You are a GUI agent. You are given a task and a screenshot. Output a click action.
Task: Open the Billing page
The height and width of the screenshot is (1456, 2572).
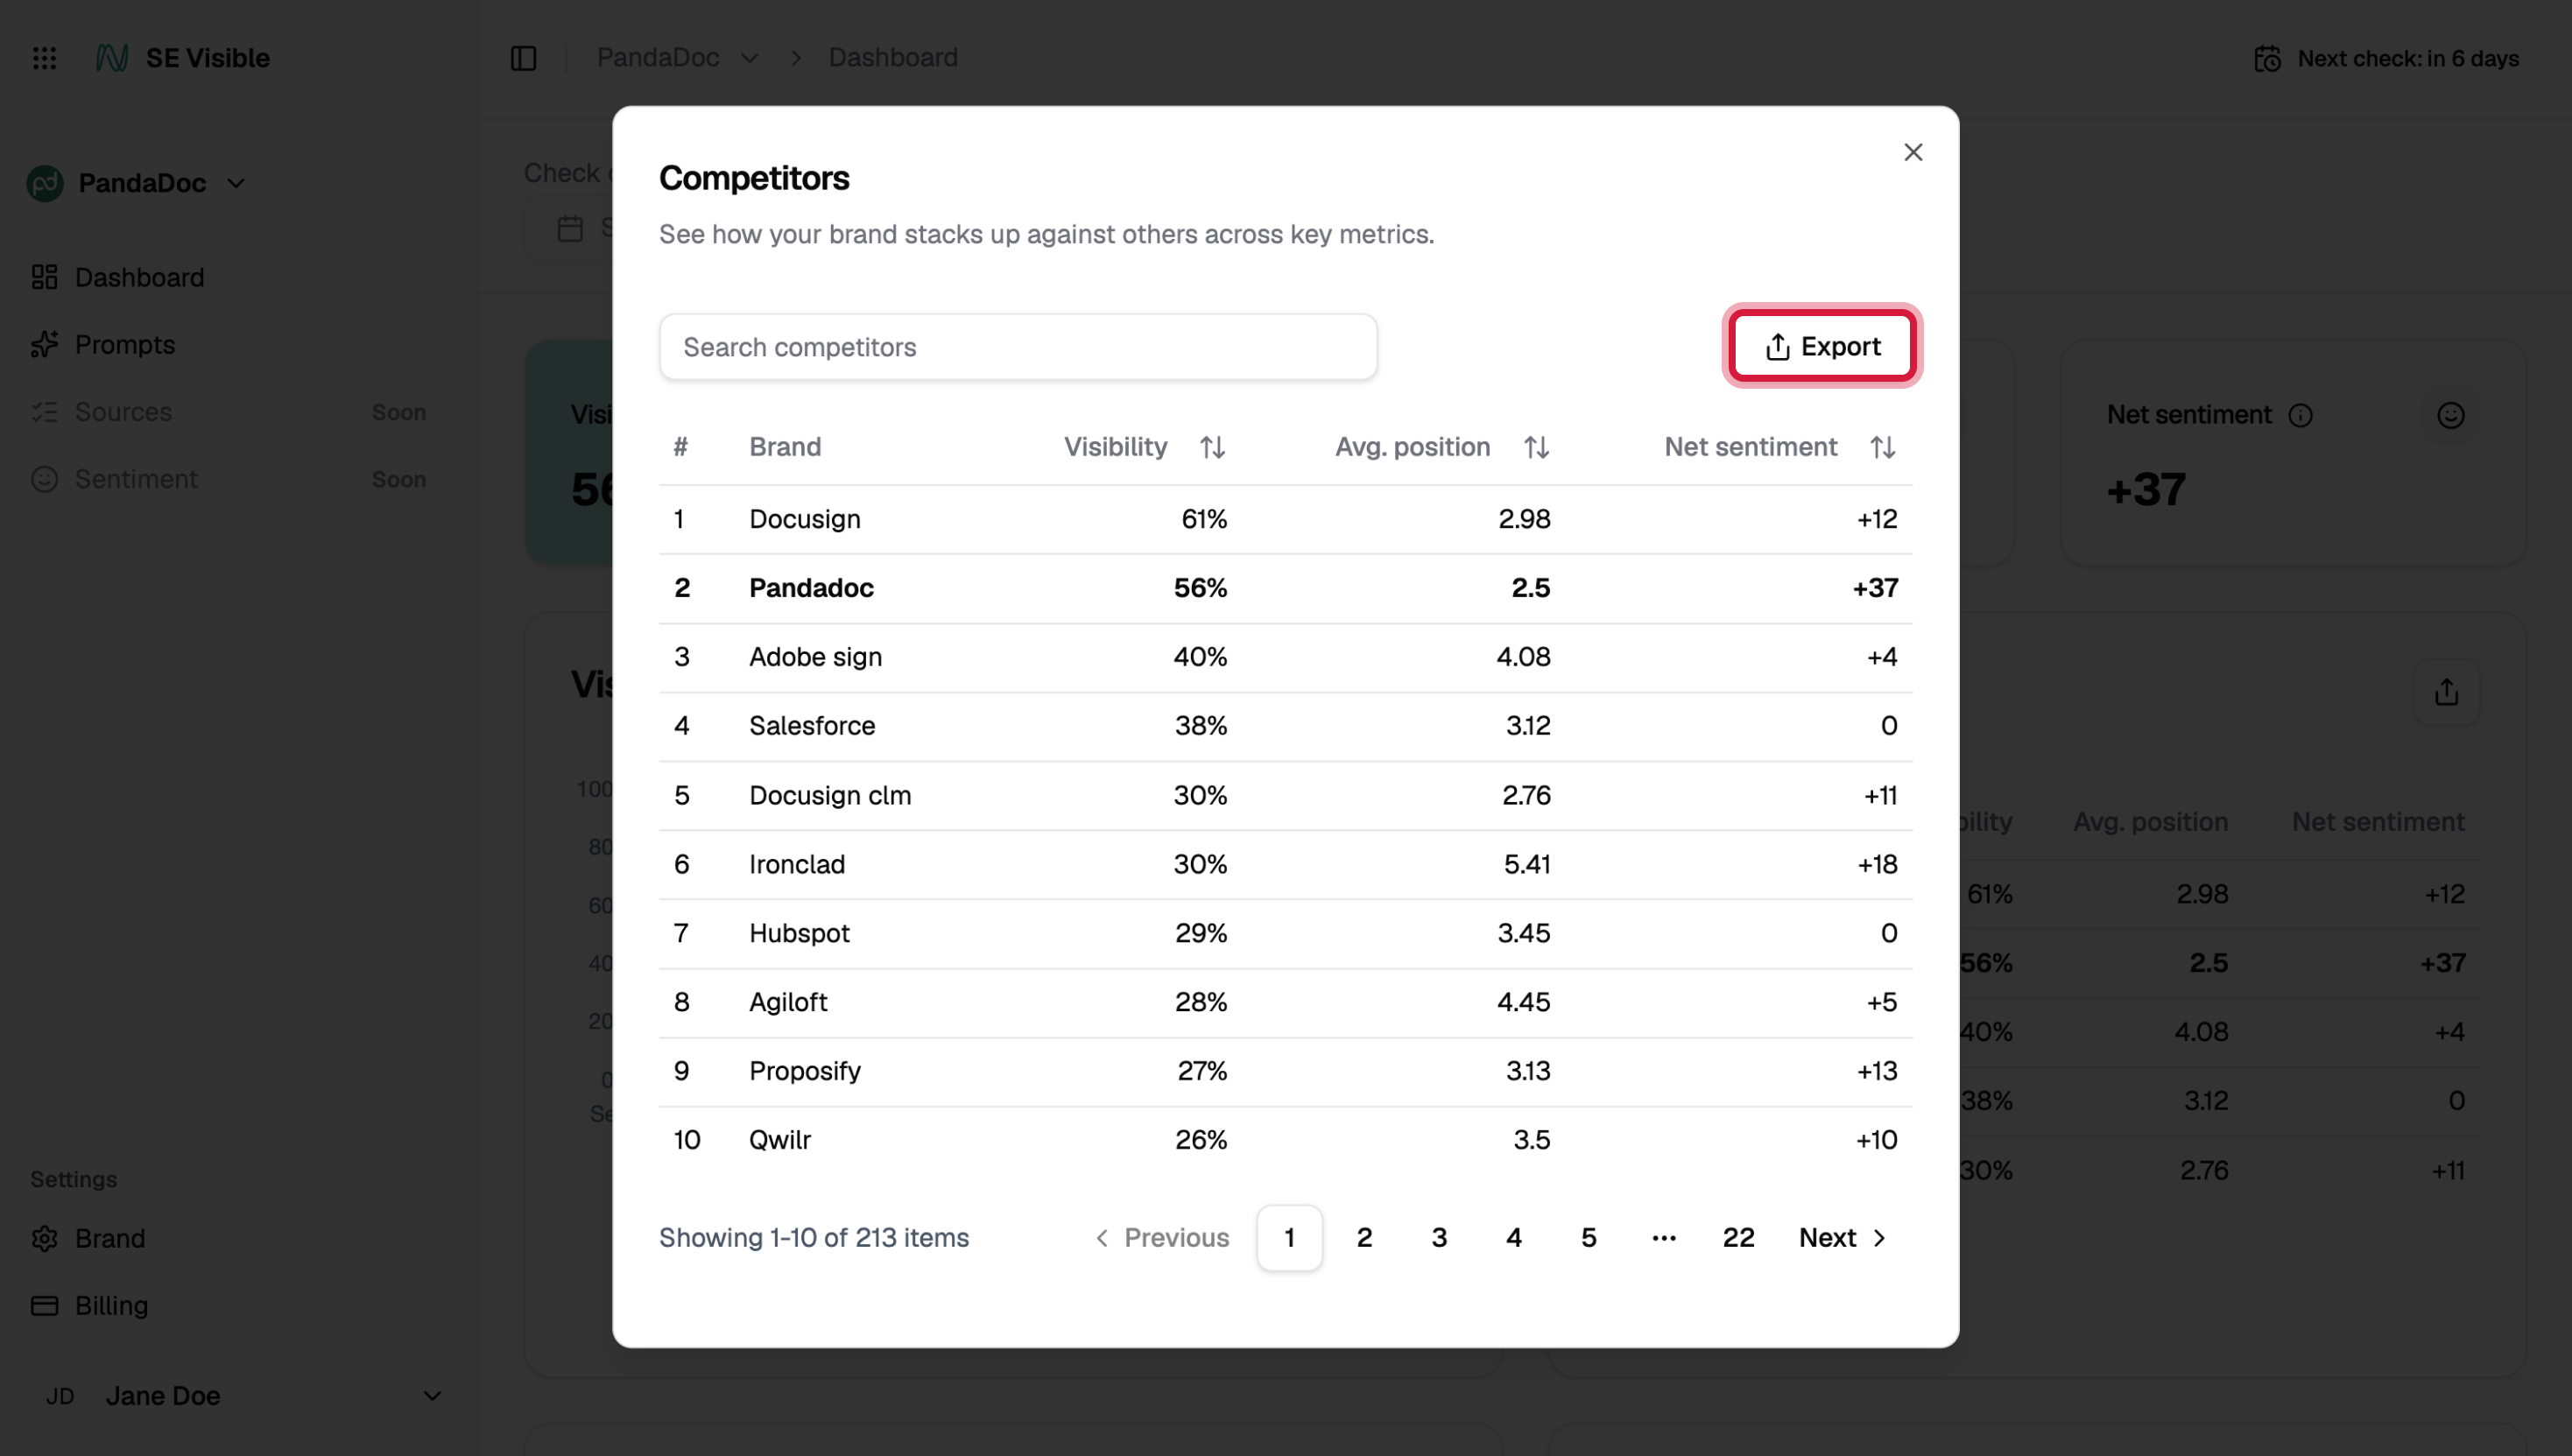click(x=111, y=1305)
